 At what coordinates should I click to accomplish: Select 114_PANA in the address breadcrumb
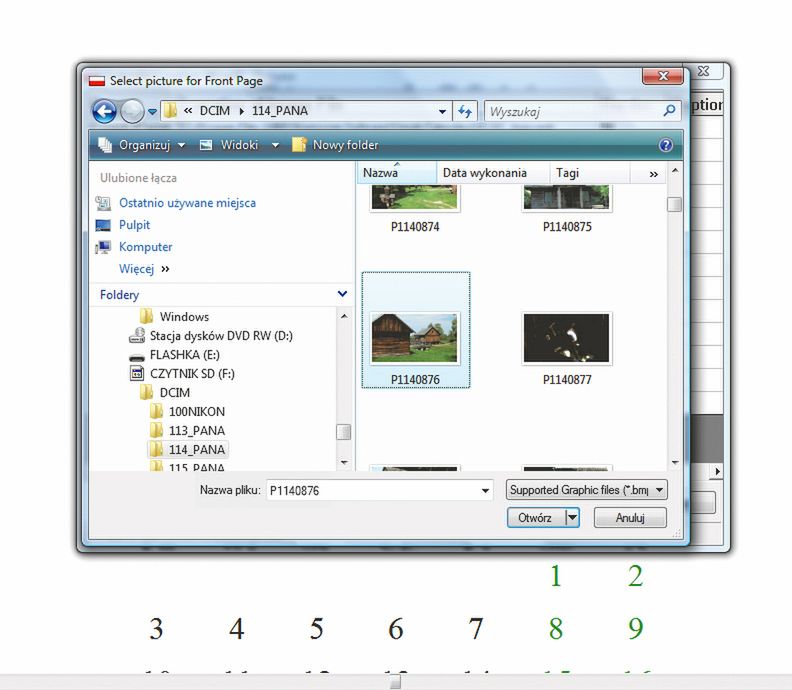[x=280, y=111]
